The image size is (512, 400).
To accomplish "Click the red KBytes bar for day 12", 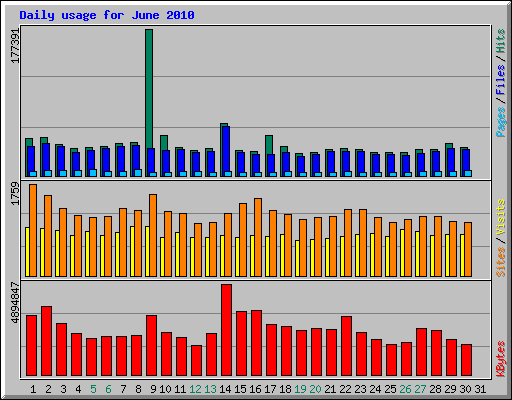I will [x=196, y=361].
